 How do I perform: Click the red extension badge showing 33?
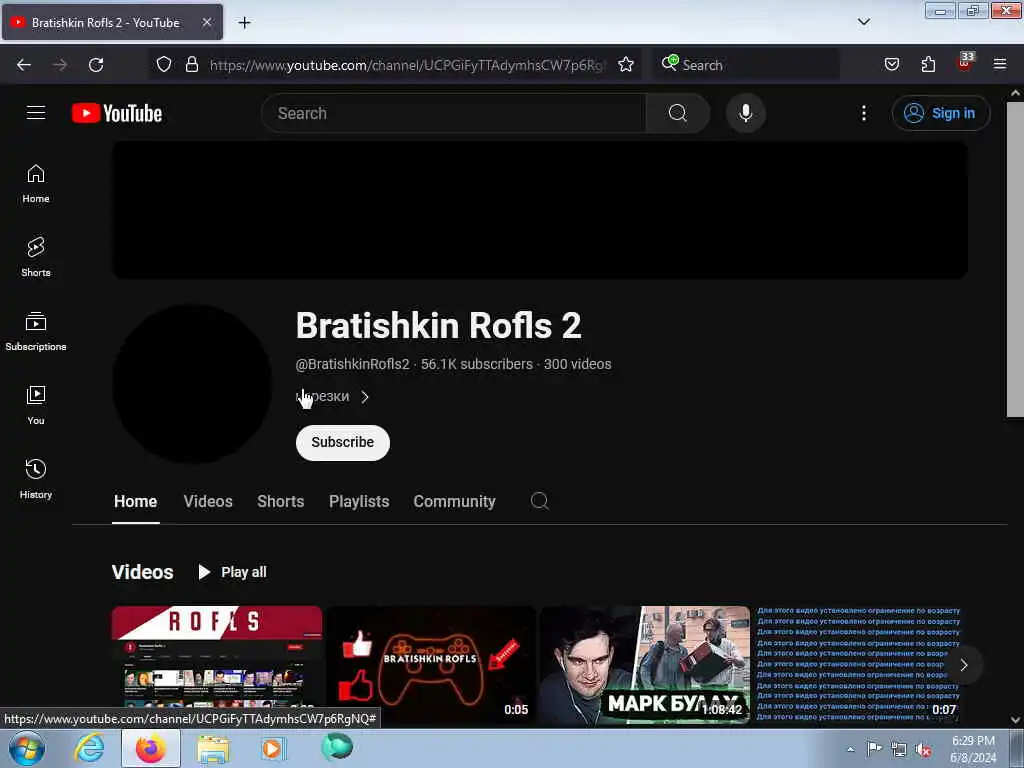click(965, 62)
